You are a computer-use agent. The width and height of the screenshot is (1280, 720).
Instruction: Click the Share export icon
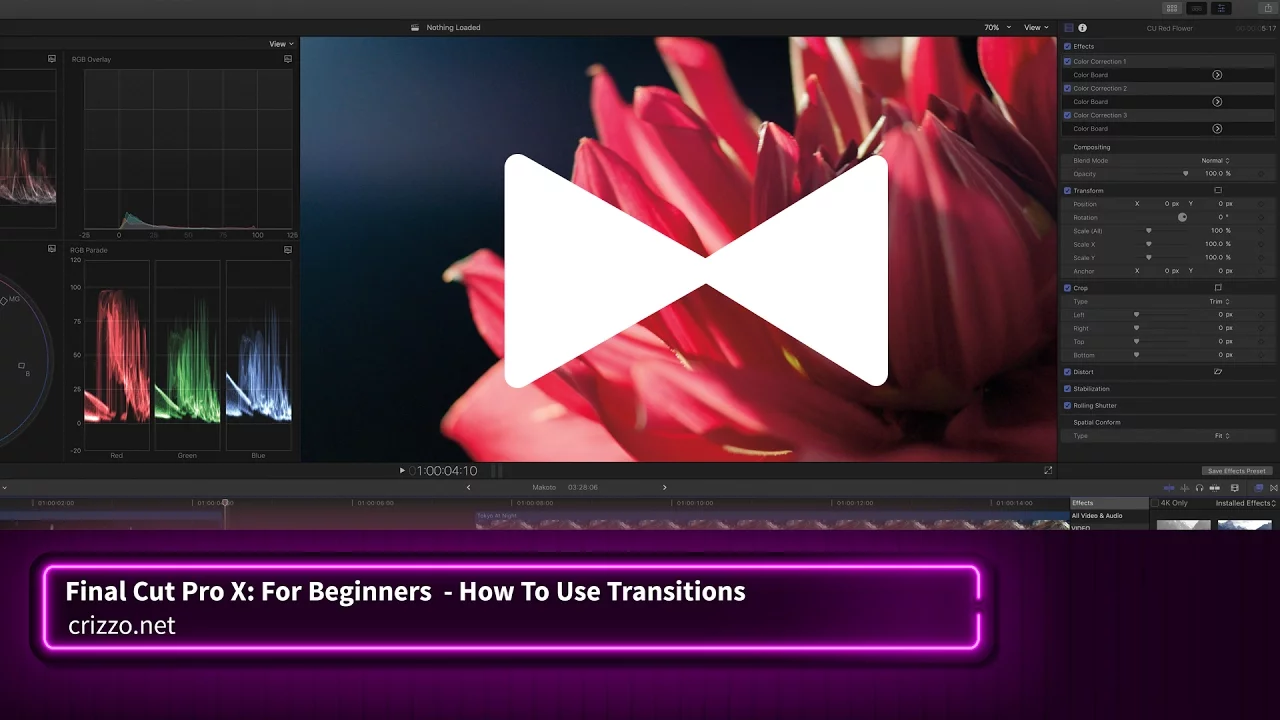click(x=1268, y=8)
